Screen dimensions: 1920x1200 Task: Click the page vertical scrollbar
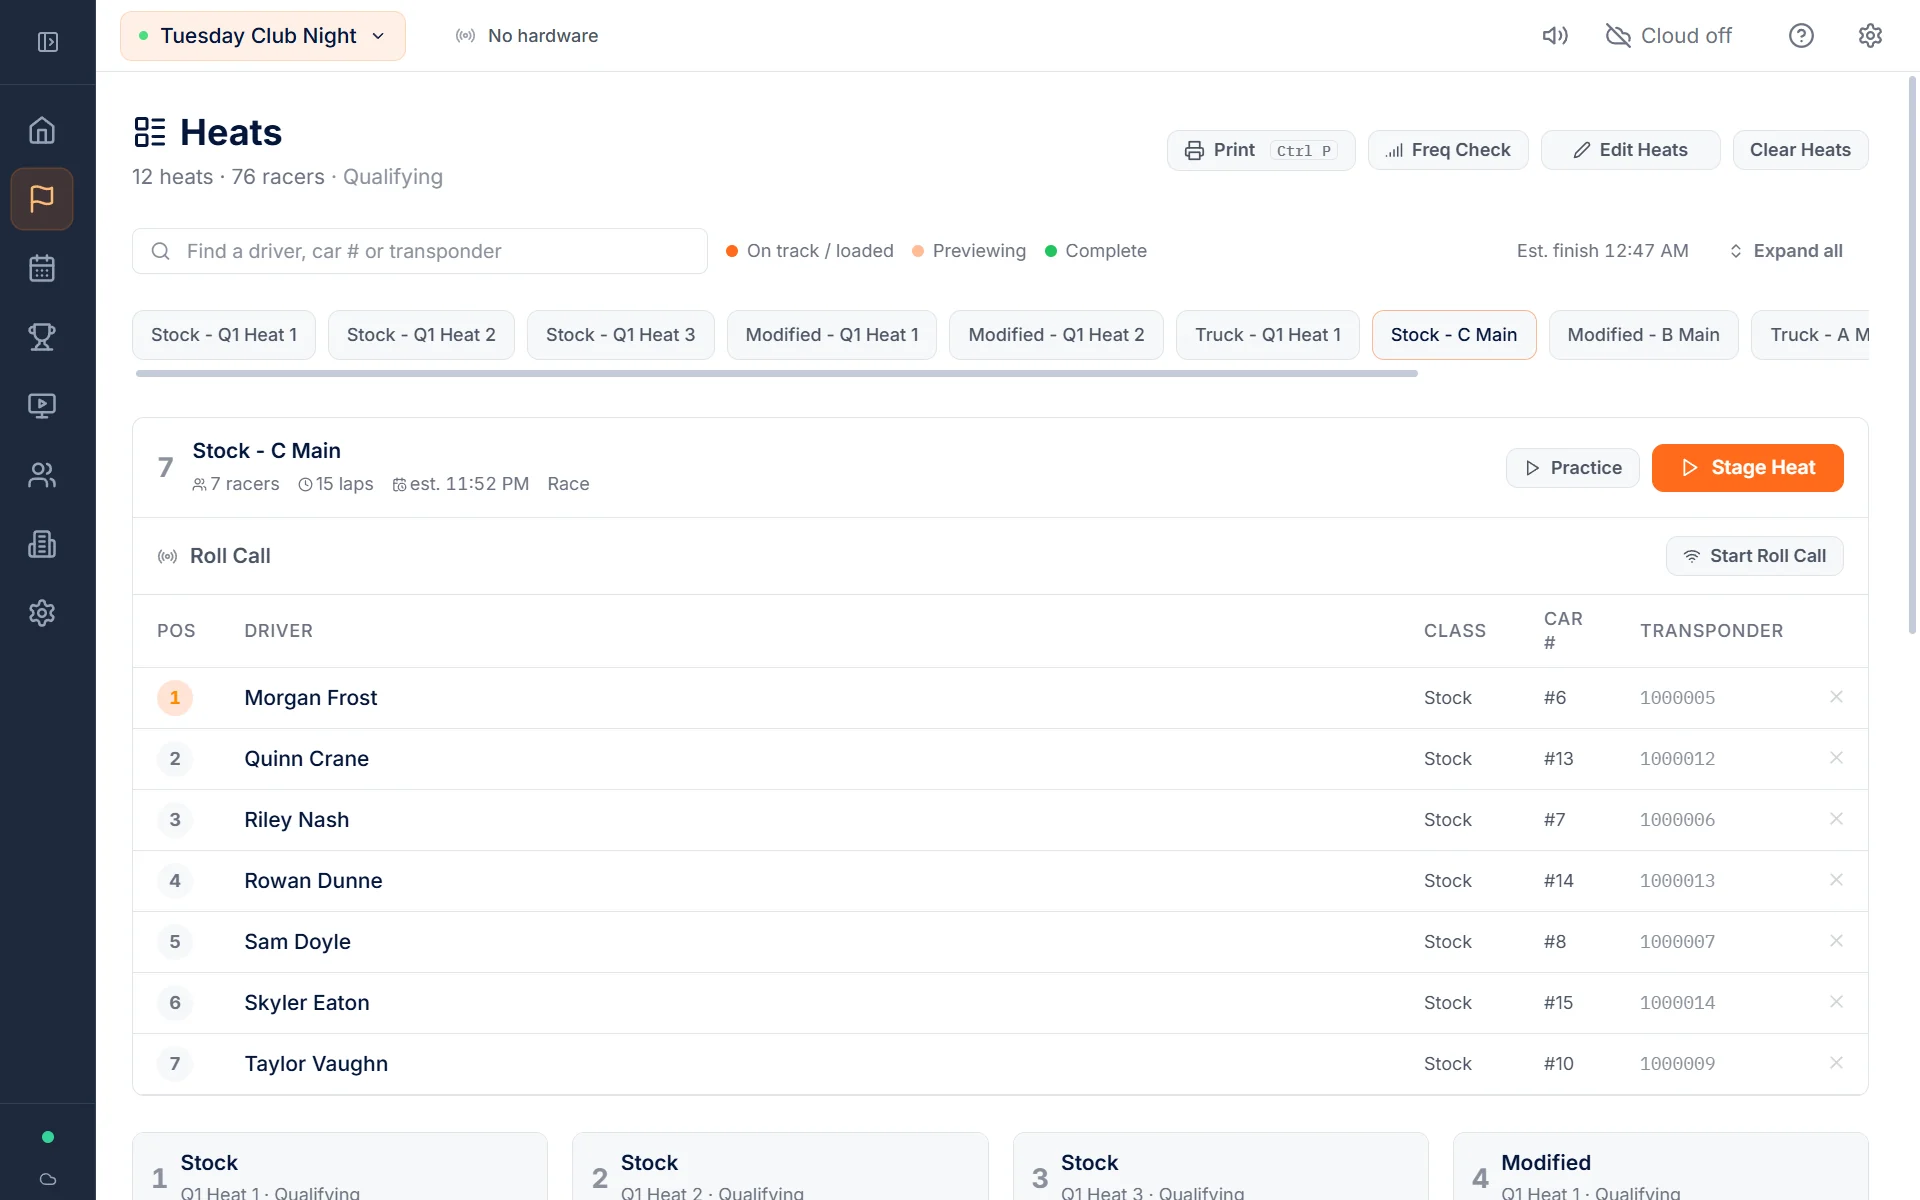pos(1912,355)
